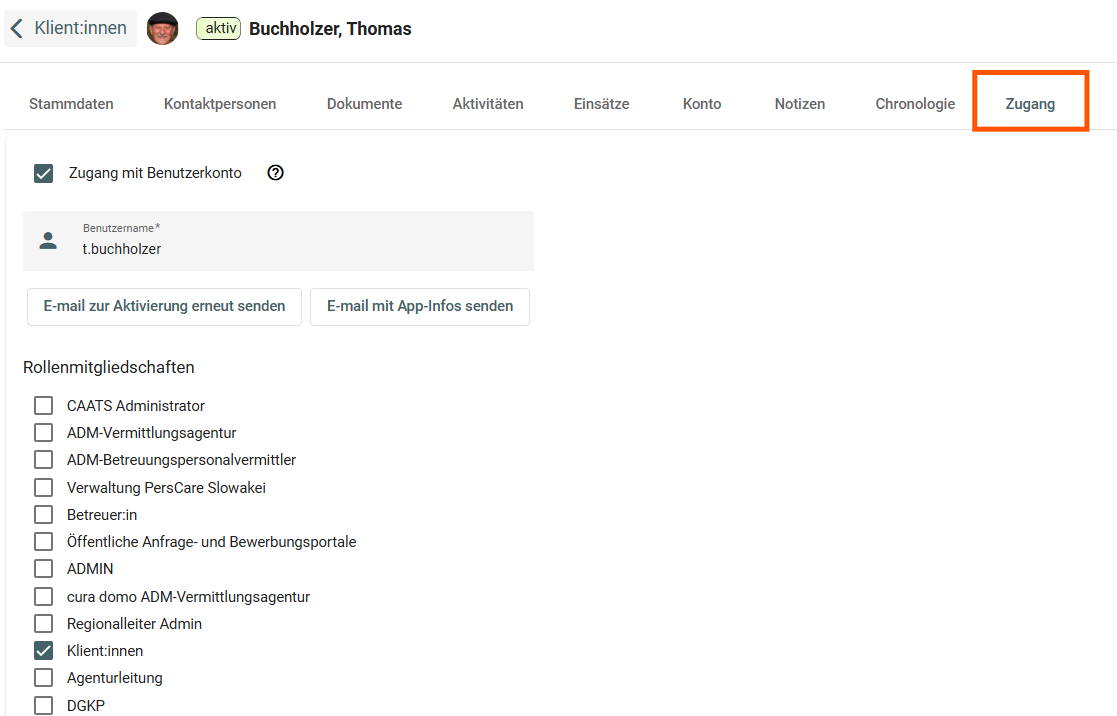Click the Benutzername input field
The height and width of the screenshot is (716, 1117).
click(x=300, y=249)
